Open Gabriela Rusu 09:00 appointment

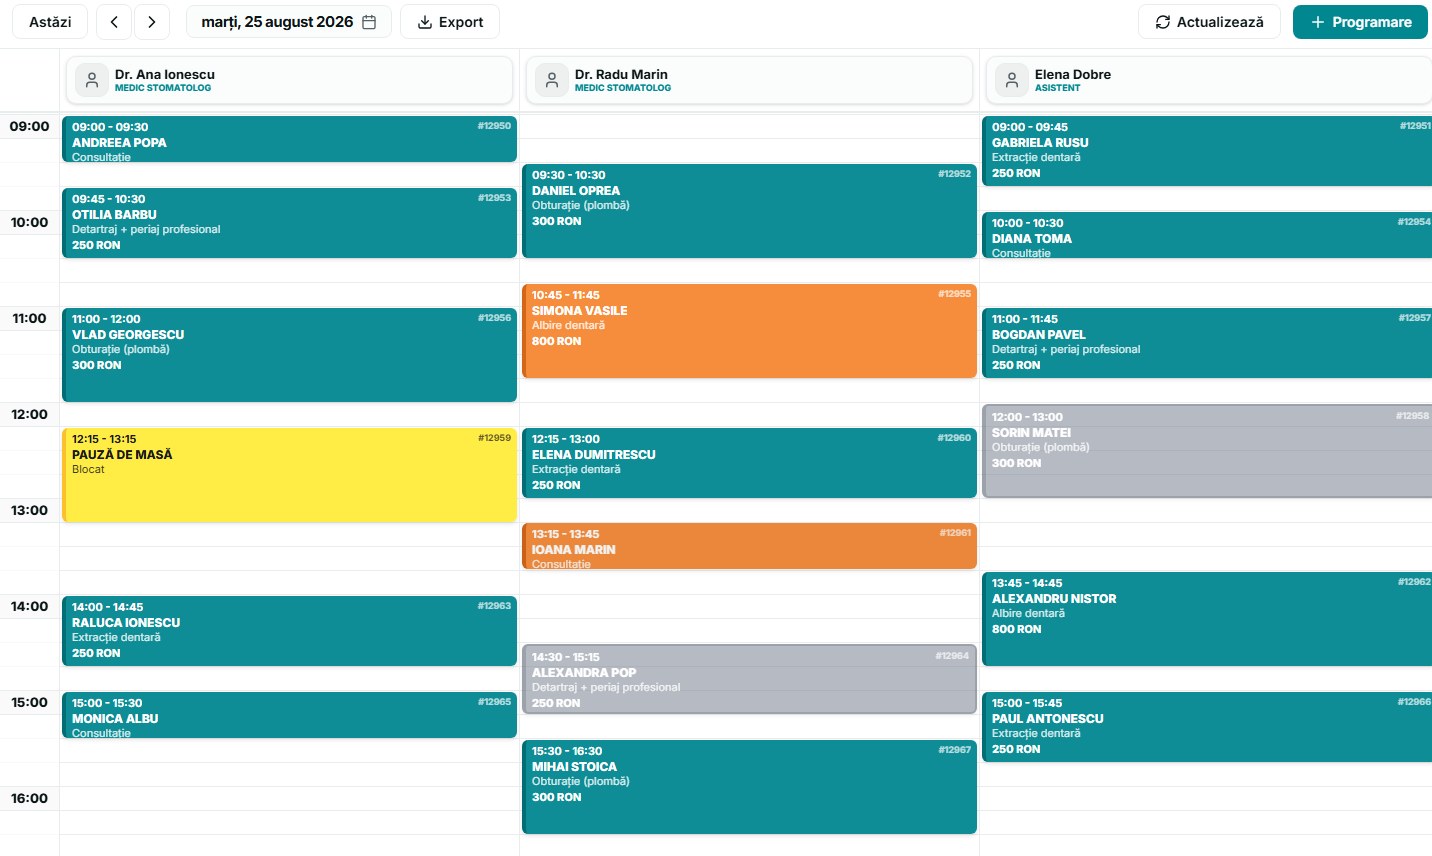tap(1207, 151)
